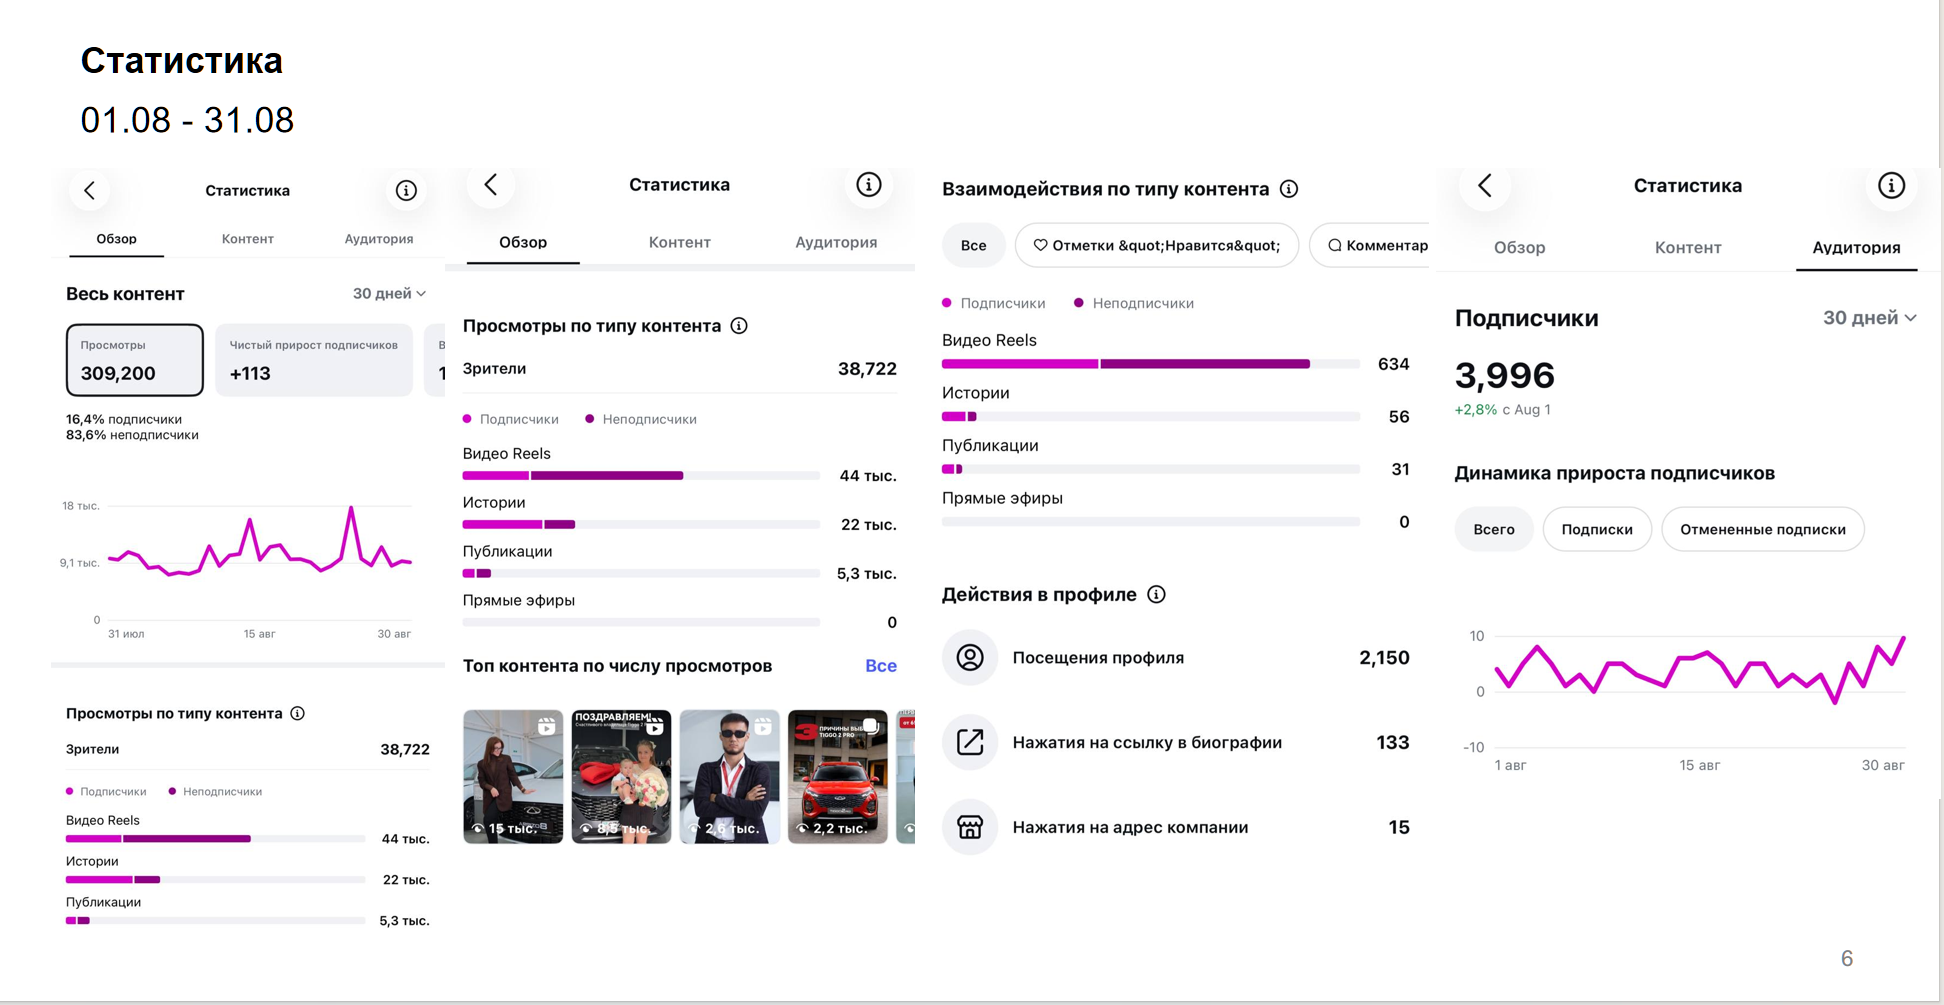This screenshot has width=1944, height=1005.
Task: Open the red car 2,2 тыс. thumbnail
Action: click(x=838, y=777)
